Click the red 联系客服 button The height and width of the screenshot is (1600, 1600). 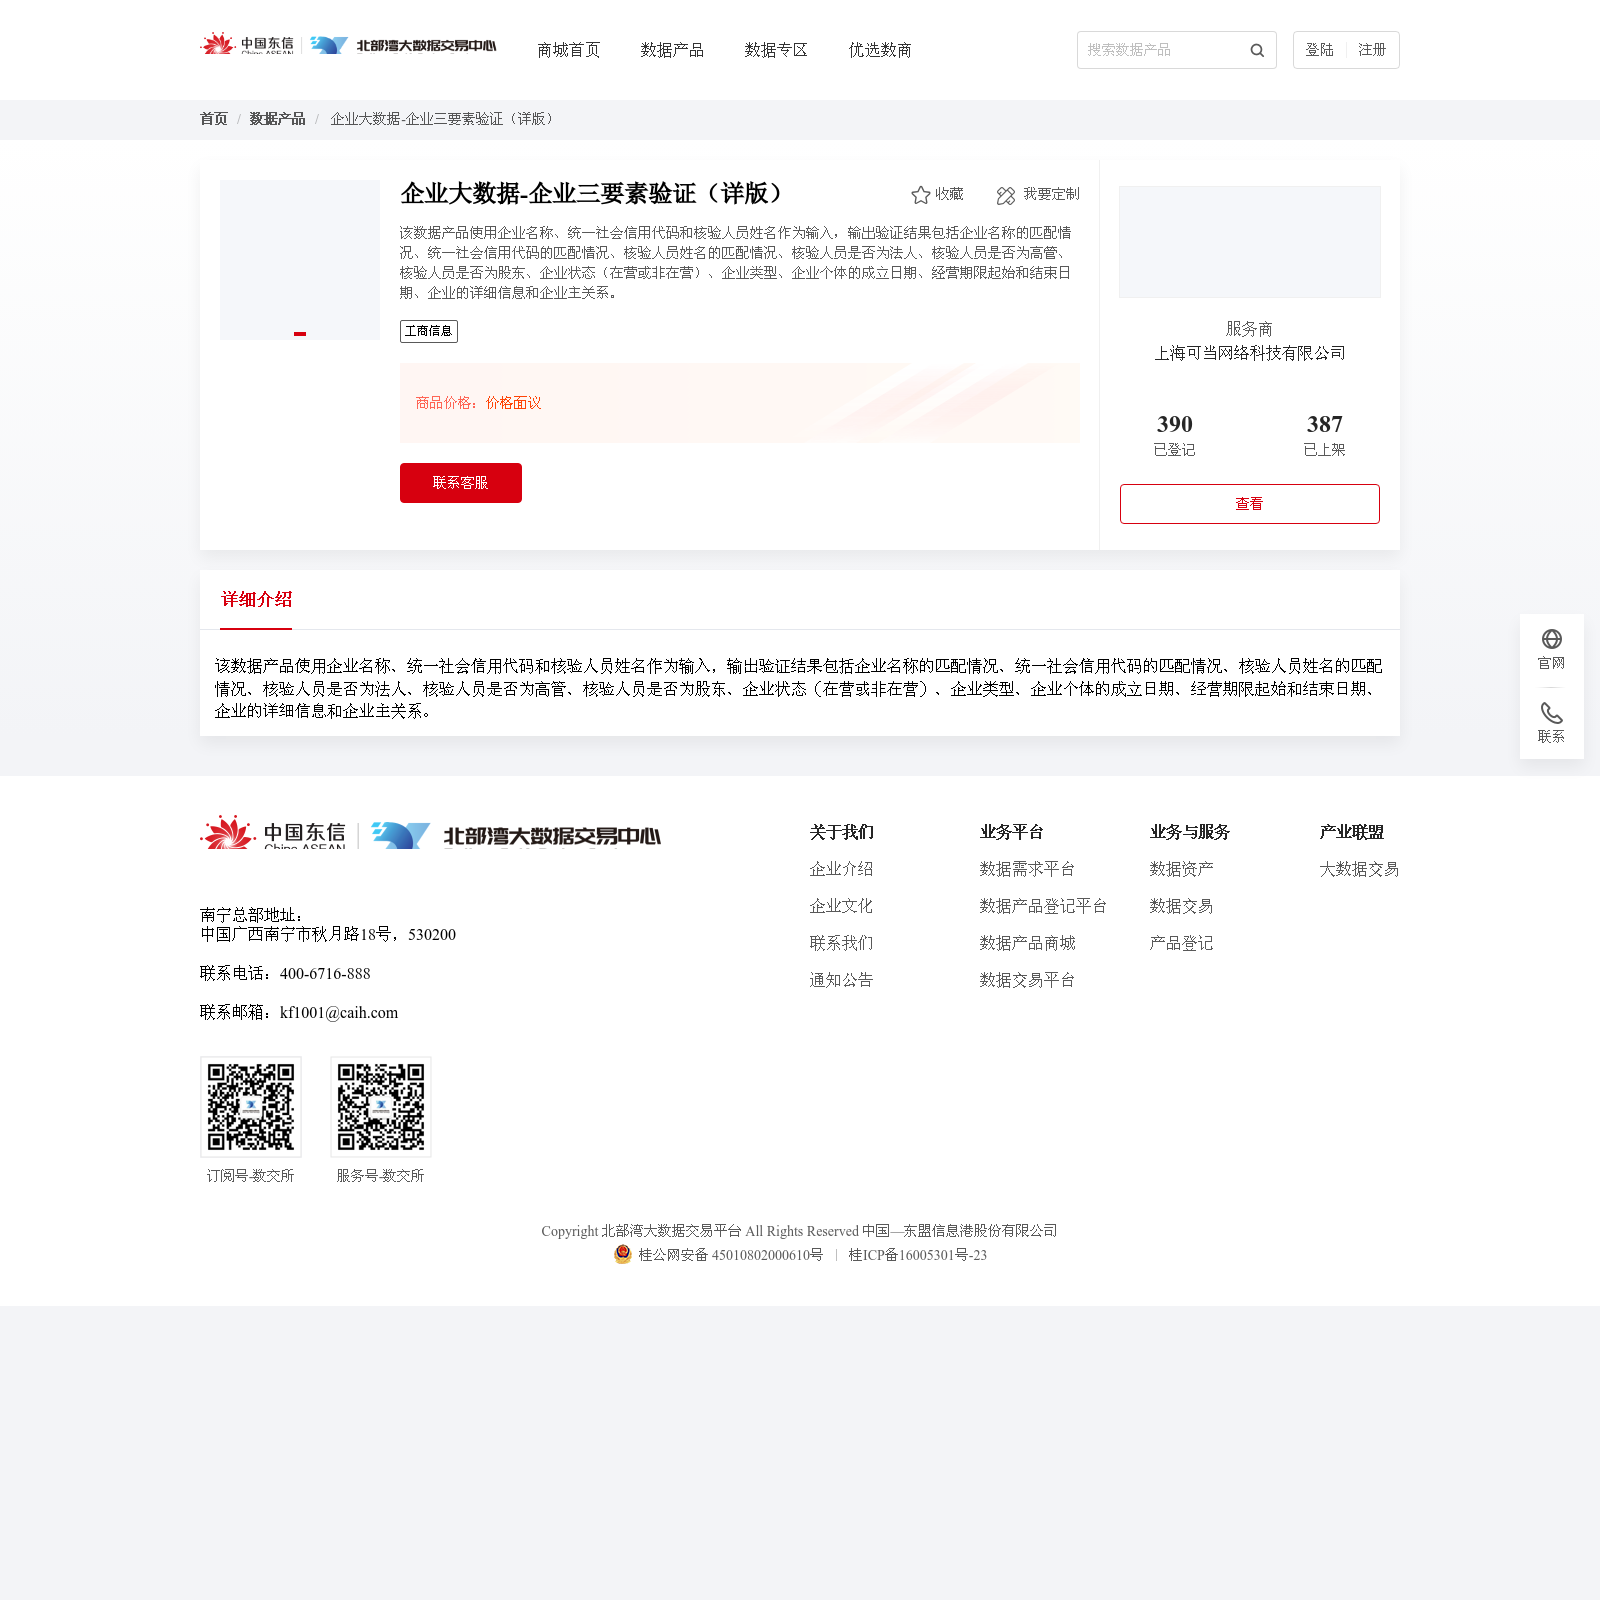pyautogui.click(x=461, y=483)
